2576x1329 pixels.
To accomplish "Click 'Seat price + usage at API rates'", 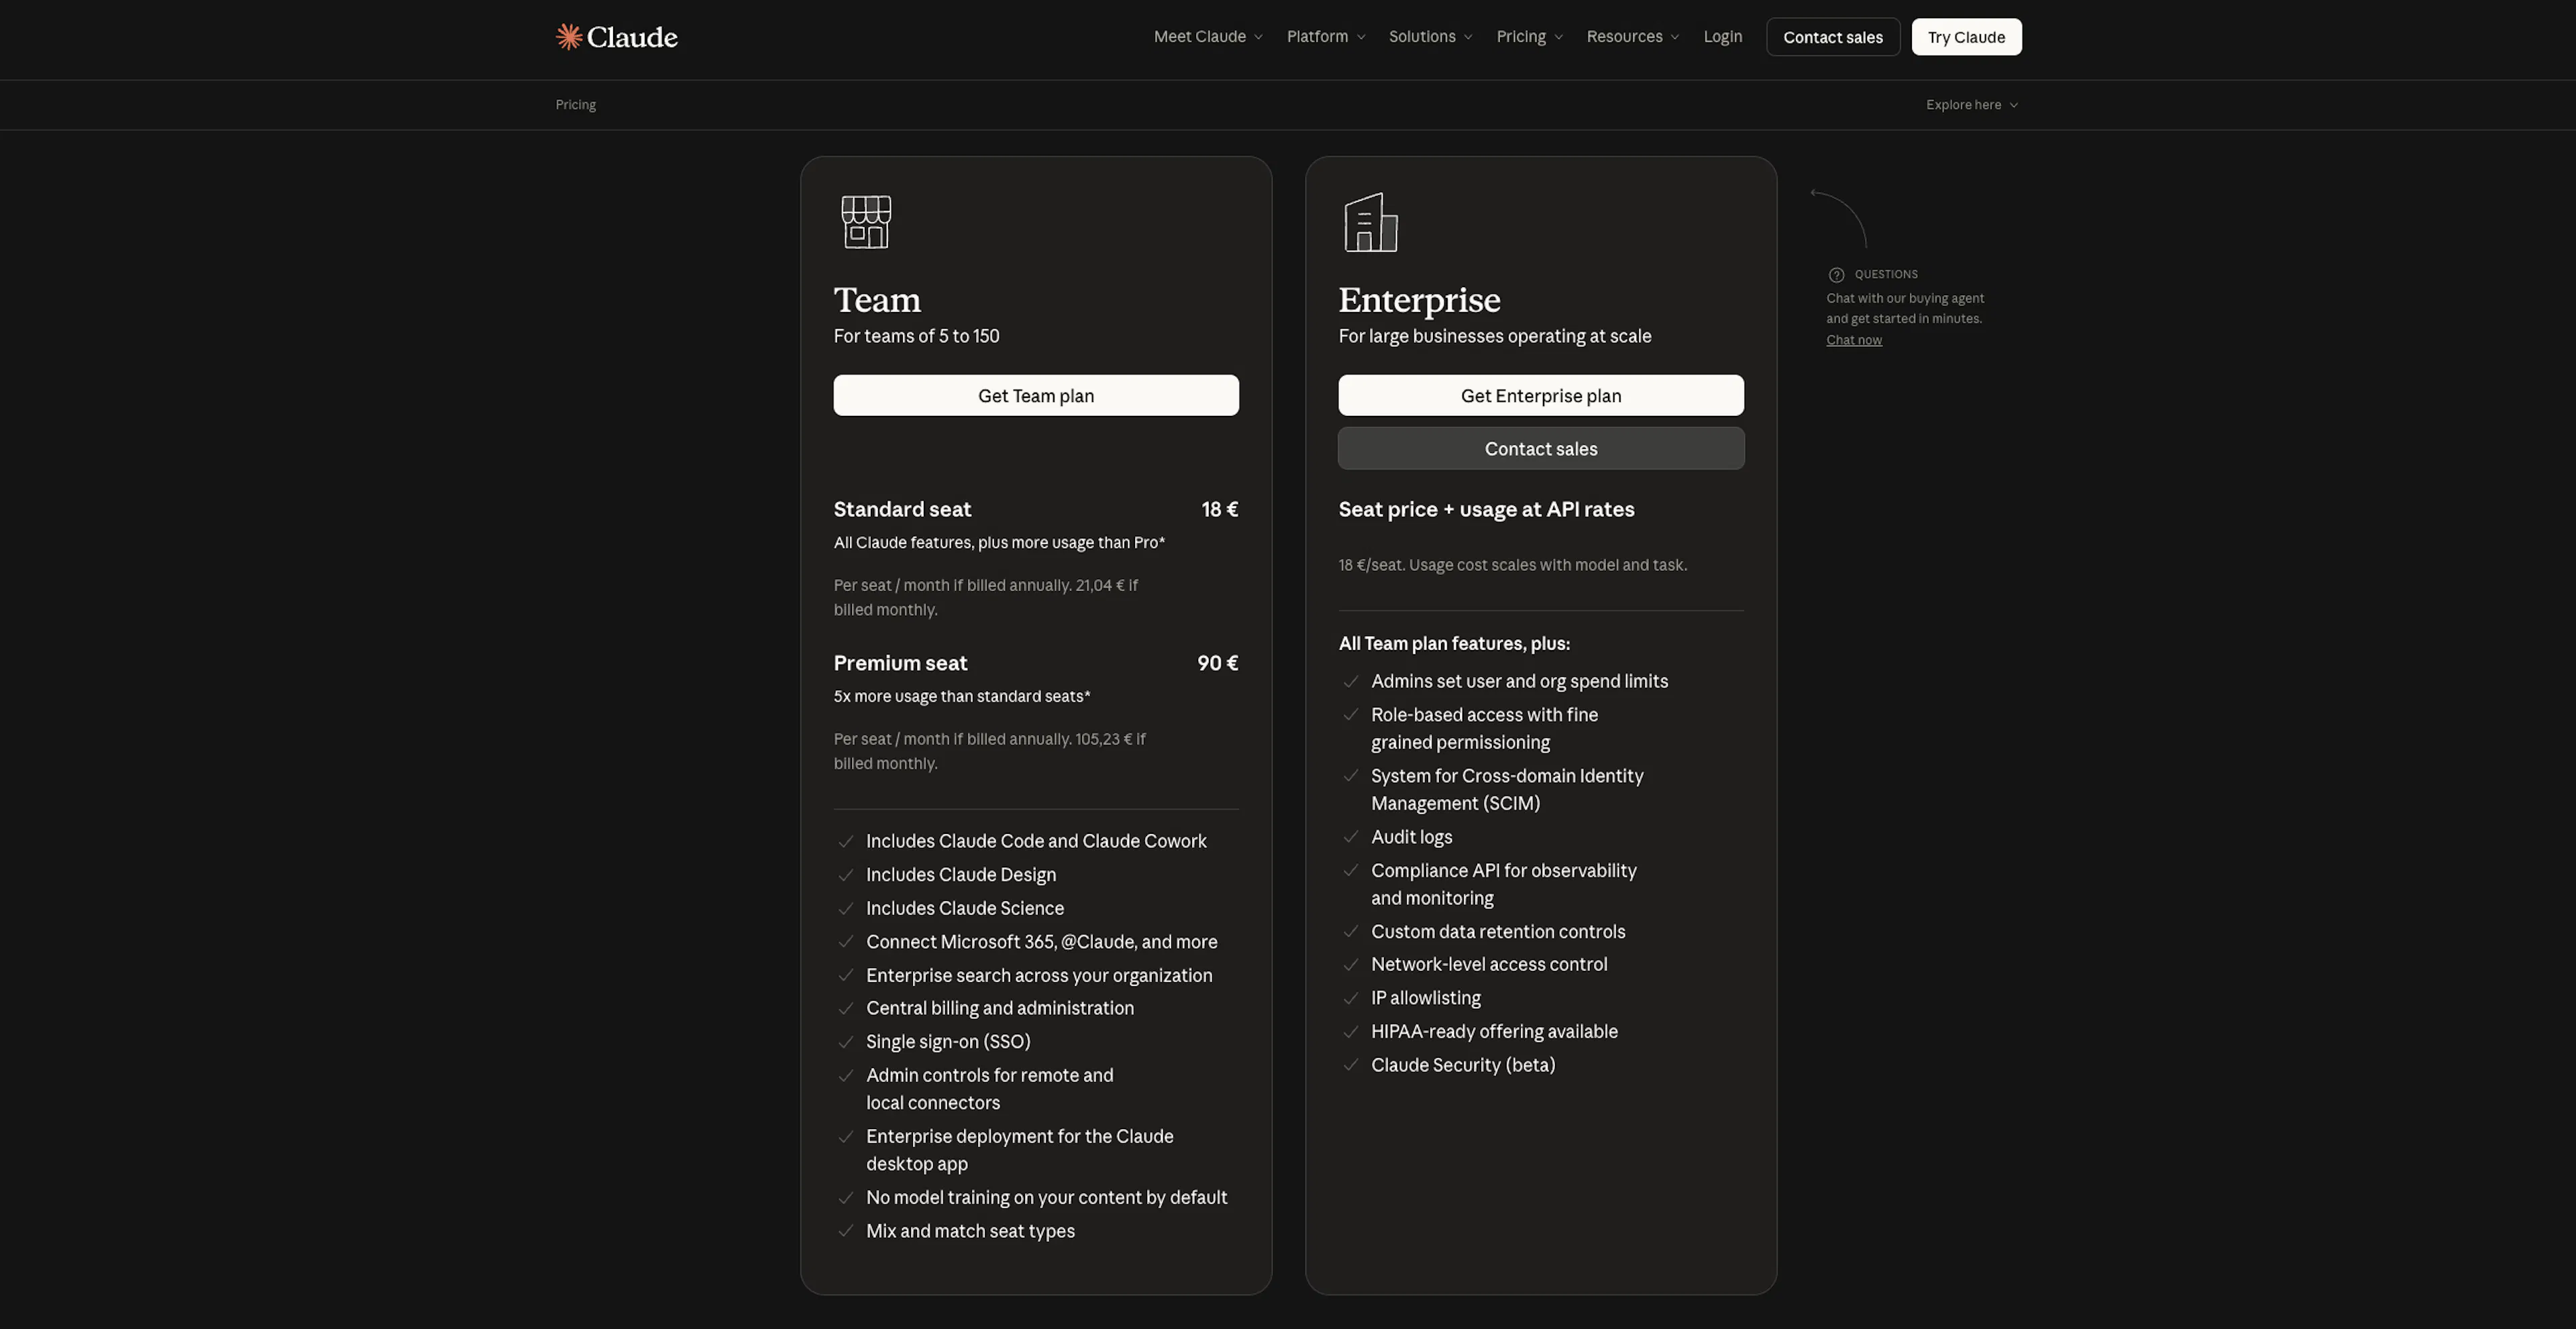I will pyautogui.click(x=1486, y=510).
